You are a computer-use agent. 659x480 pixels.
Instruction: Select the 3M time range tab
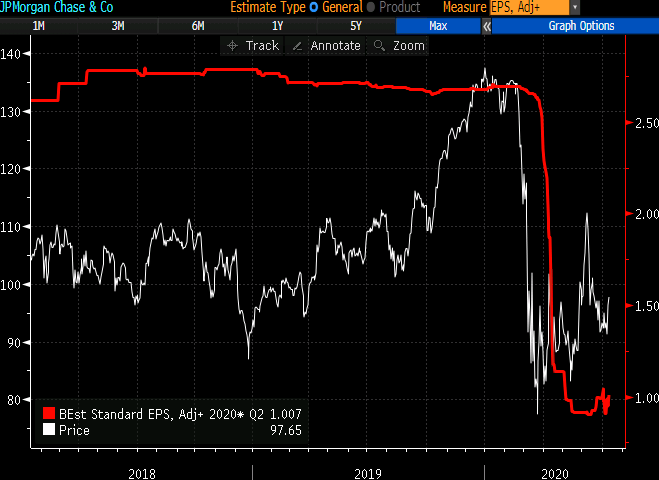coord(118,26)
